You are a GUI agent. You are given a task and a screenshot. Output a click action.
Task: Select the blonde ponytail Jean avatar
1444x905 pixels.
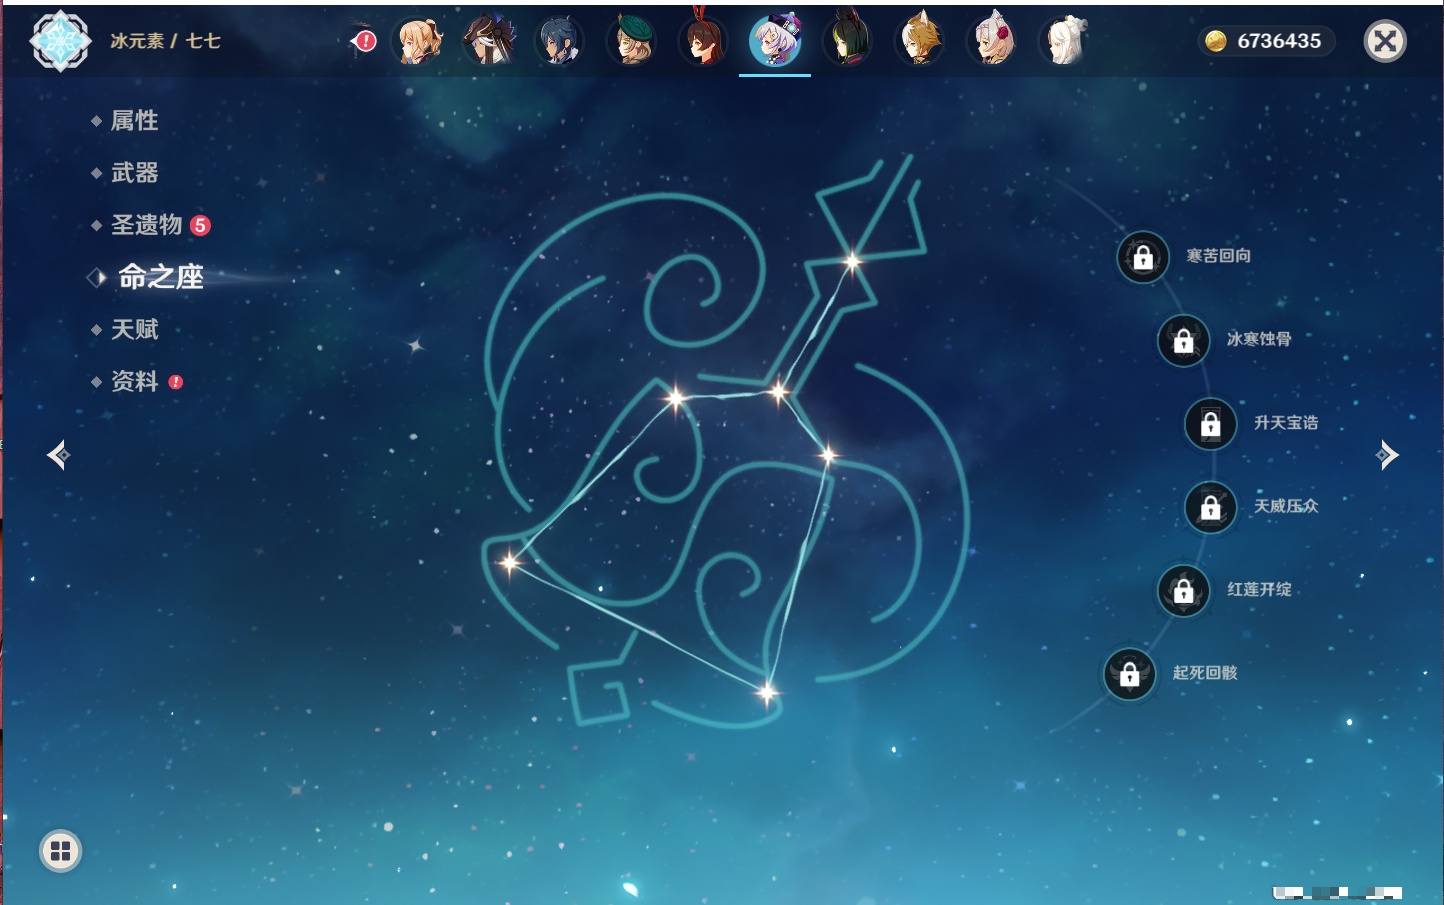(419, 41)
